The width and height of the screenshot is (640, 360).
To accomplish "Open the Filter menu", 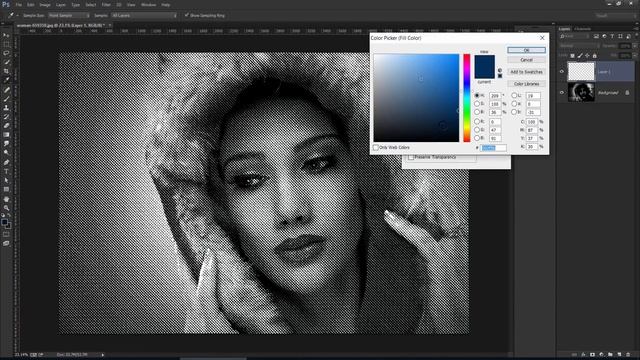I will 106,5.
